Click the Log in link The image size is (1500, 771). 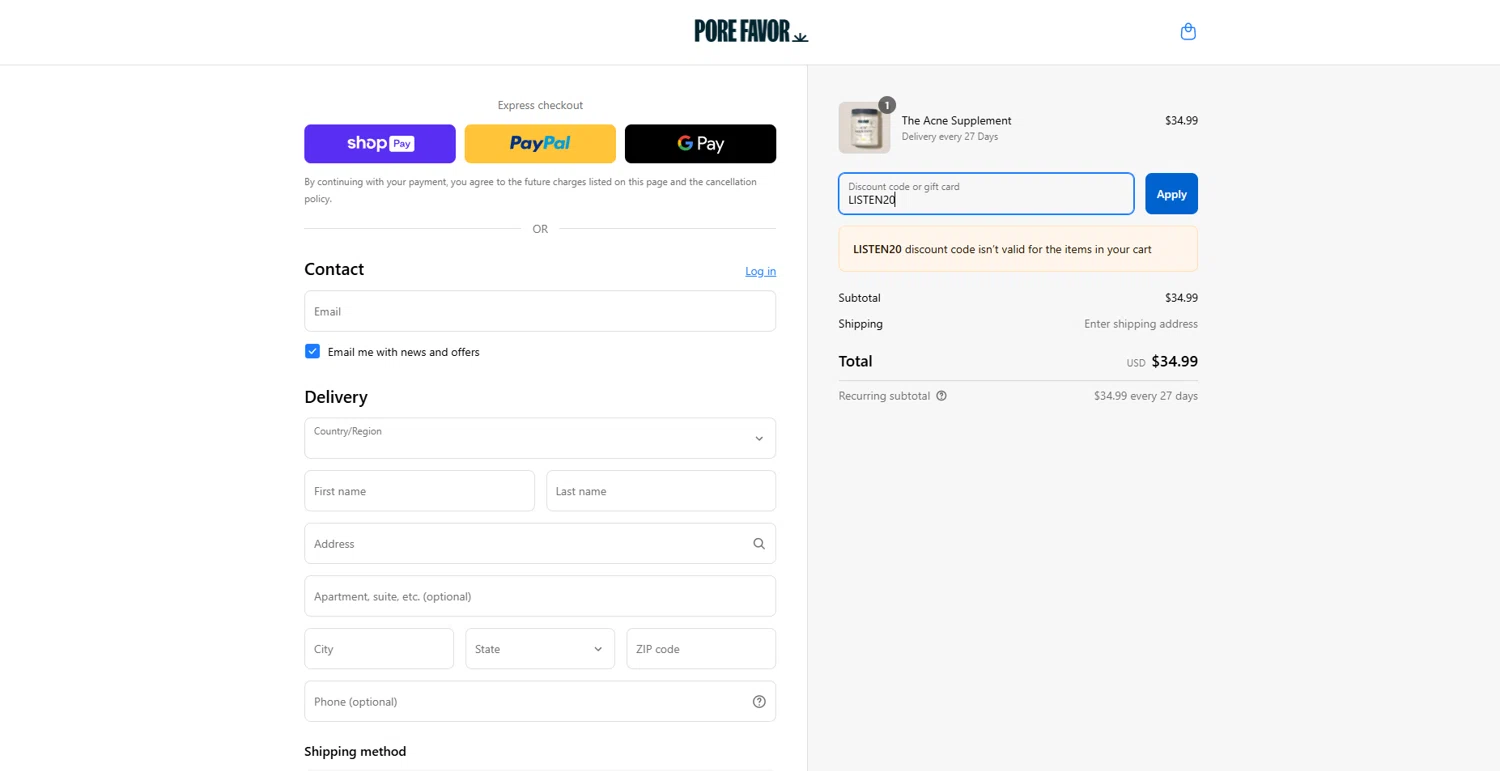(760, 271)
